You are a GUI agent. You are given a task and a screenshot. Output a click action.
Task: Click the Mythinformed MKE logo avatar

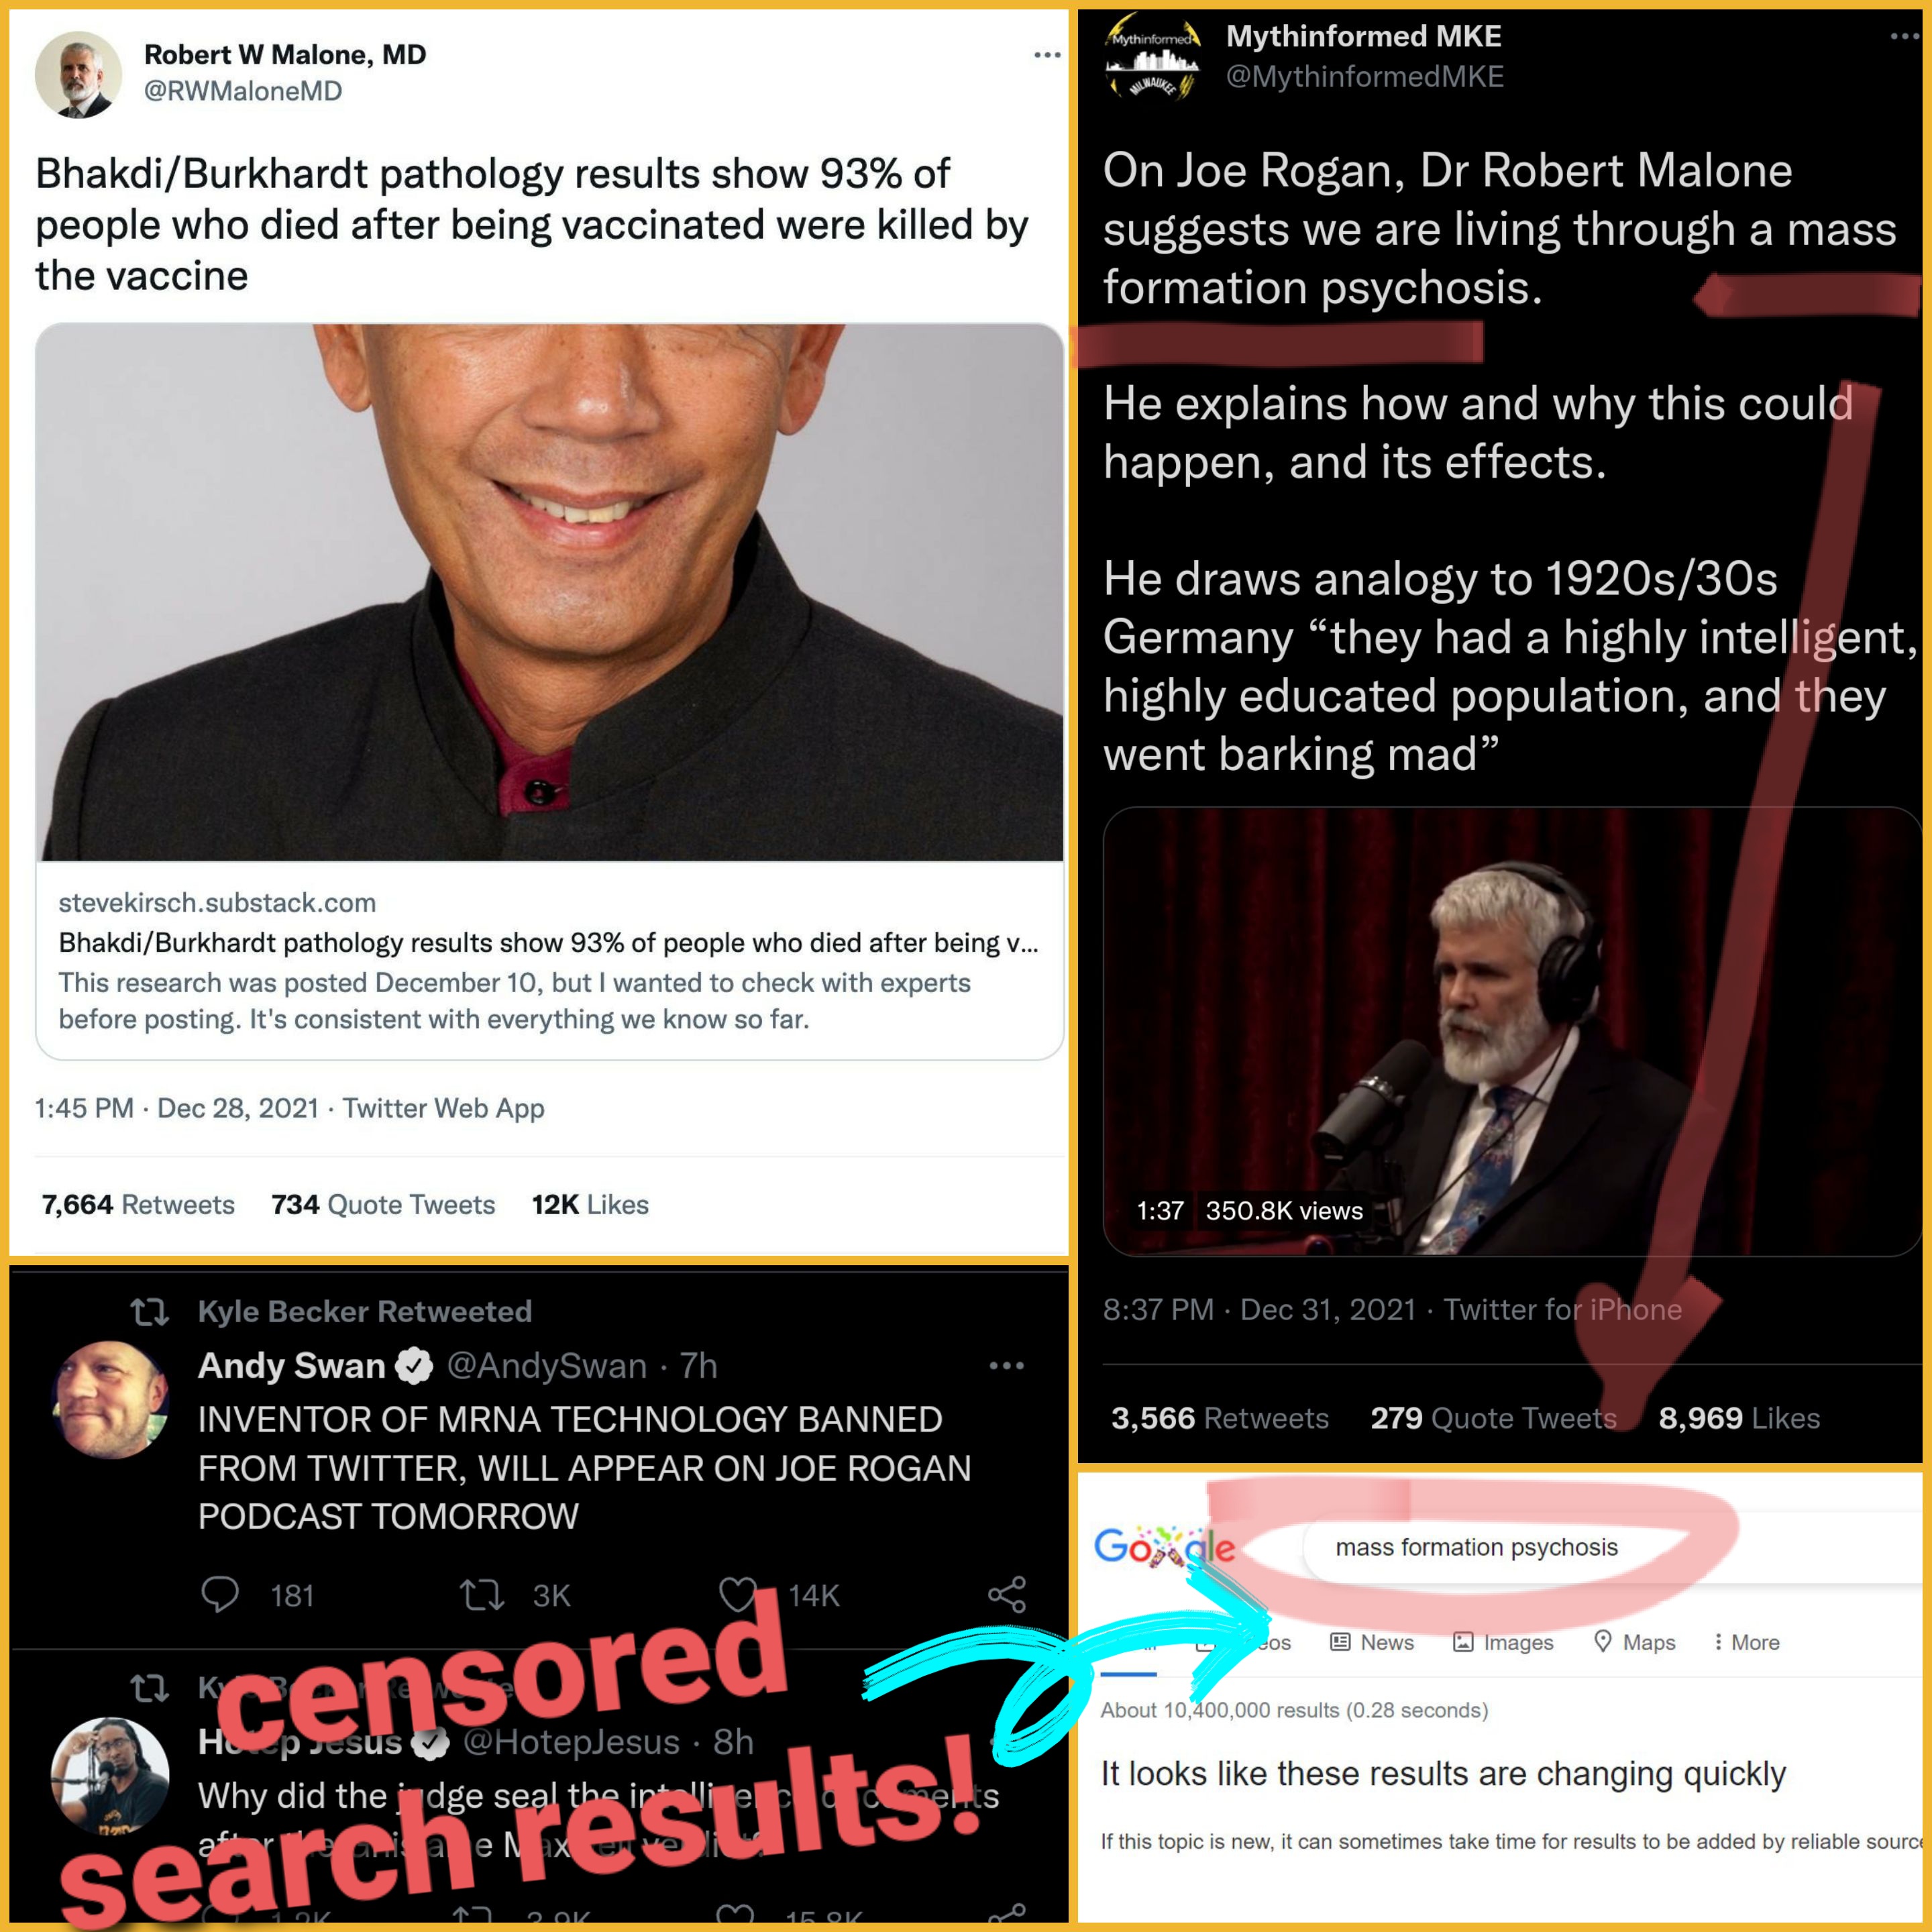(1152, 57)
